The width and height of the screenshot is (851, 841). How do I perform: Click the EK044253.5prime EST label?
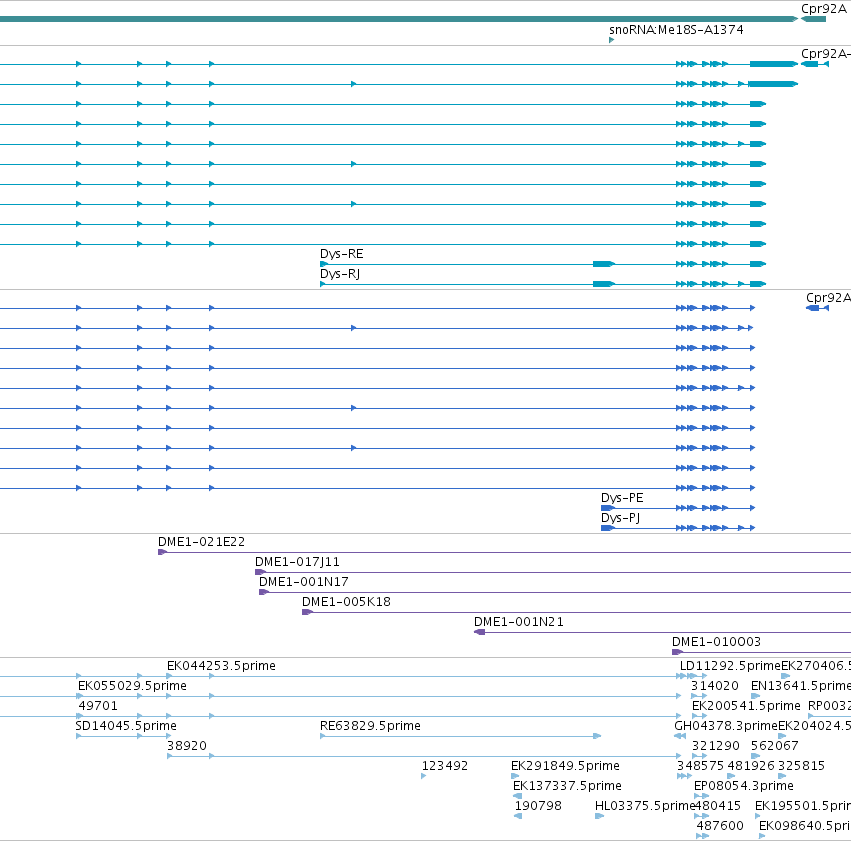tap(221, 666)
